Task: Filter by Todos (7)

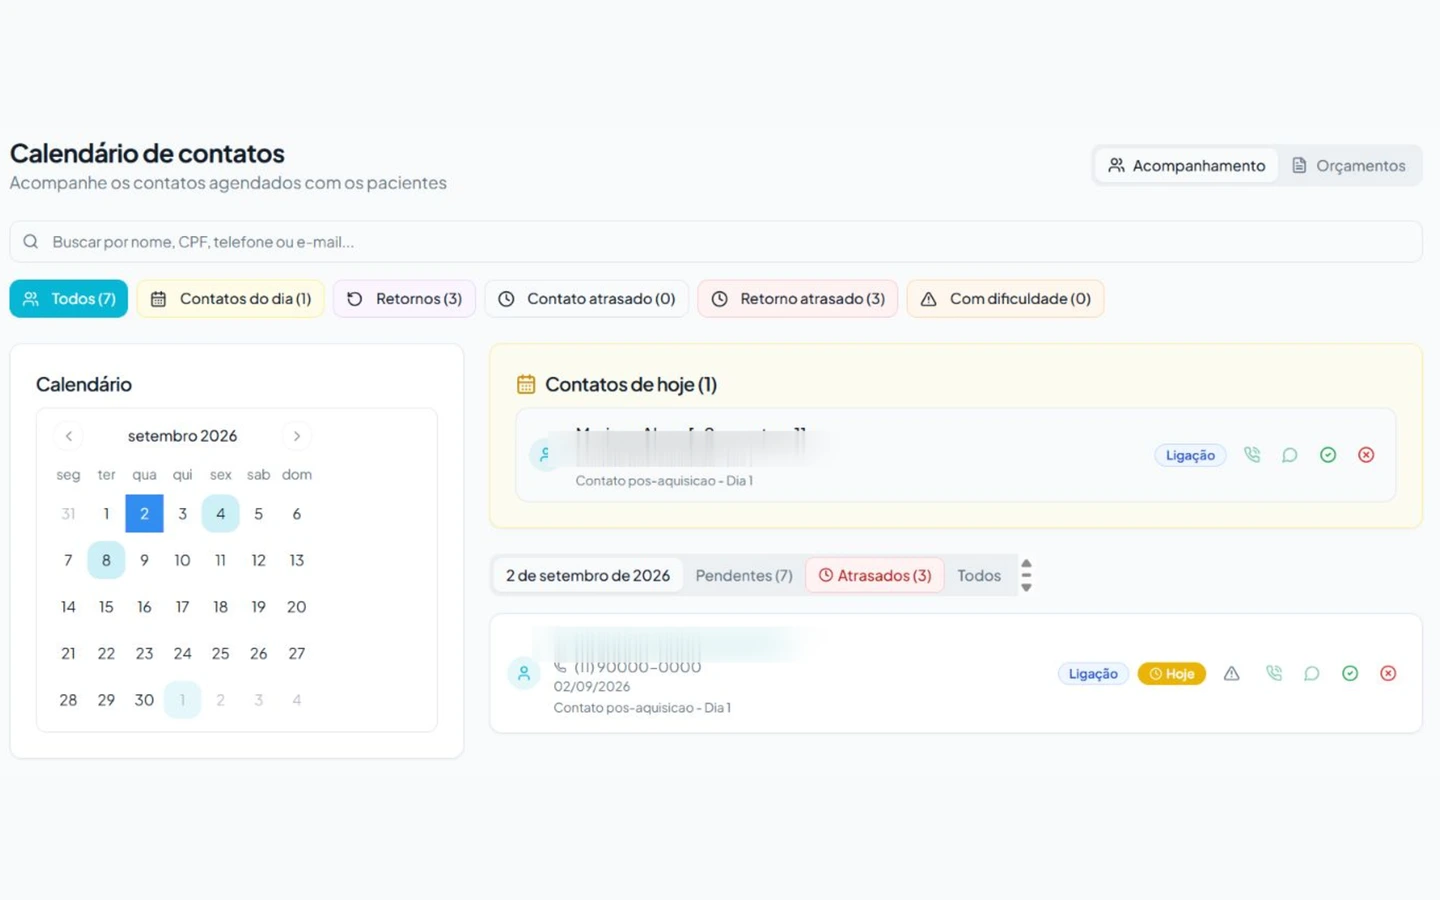Action: pos(69,299)
